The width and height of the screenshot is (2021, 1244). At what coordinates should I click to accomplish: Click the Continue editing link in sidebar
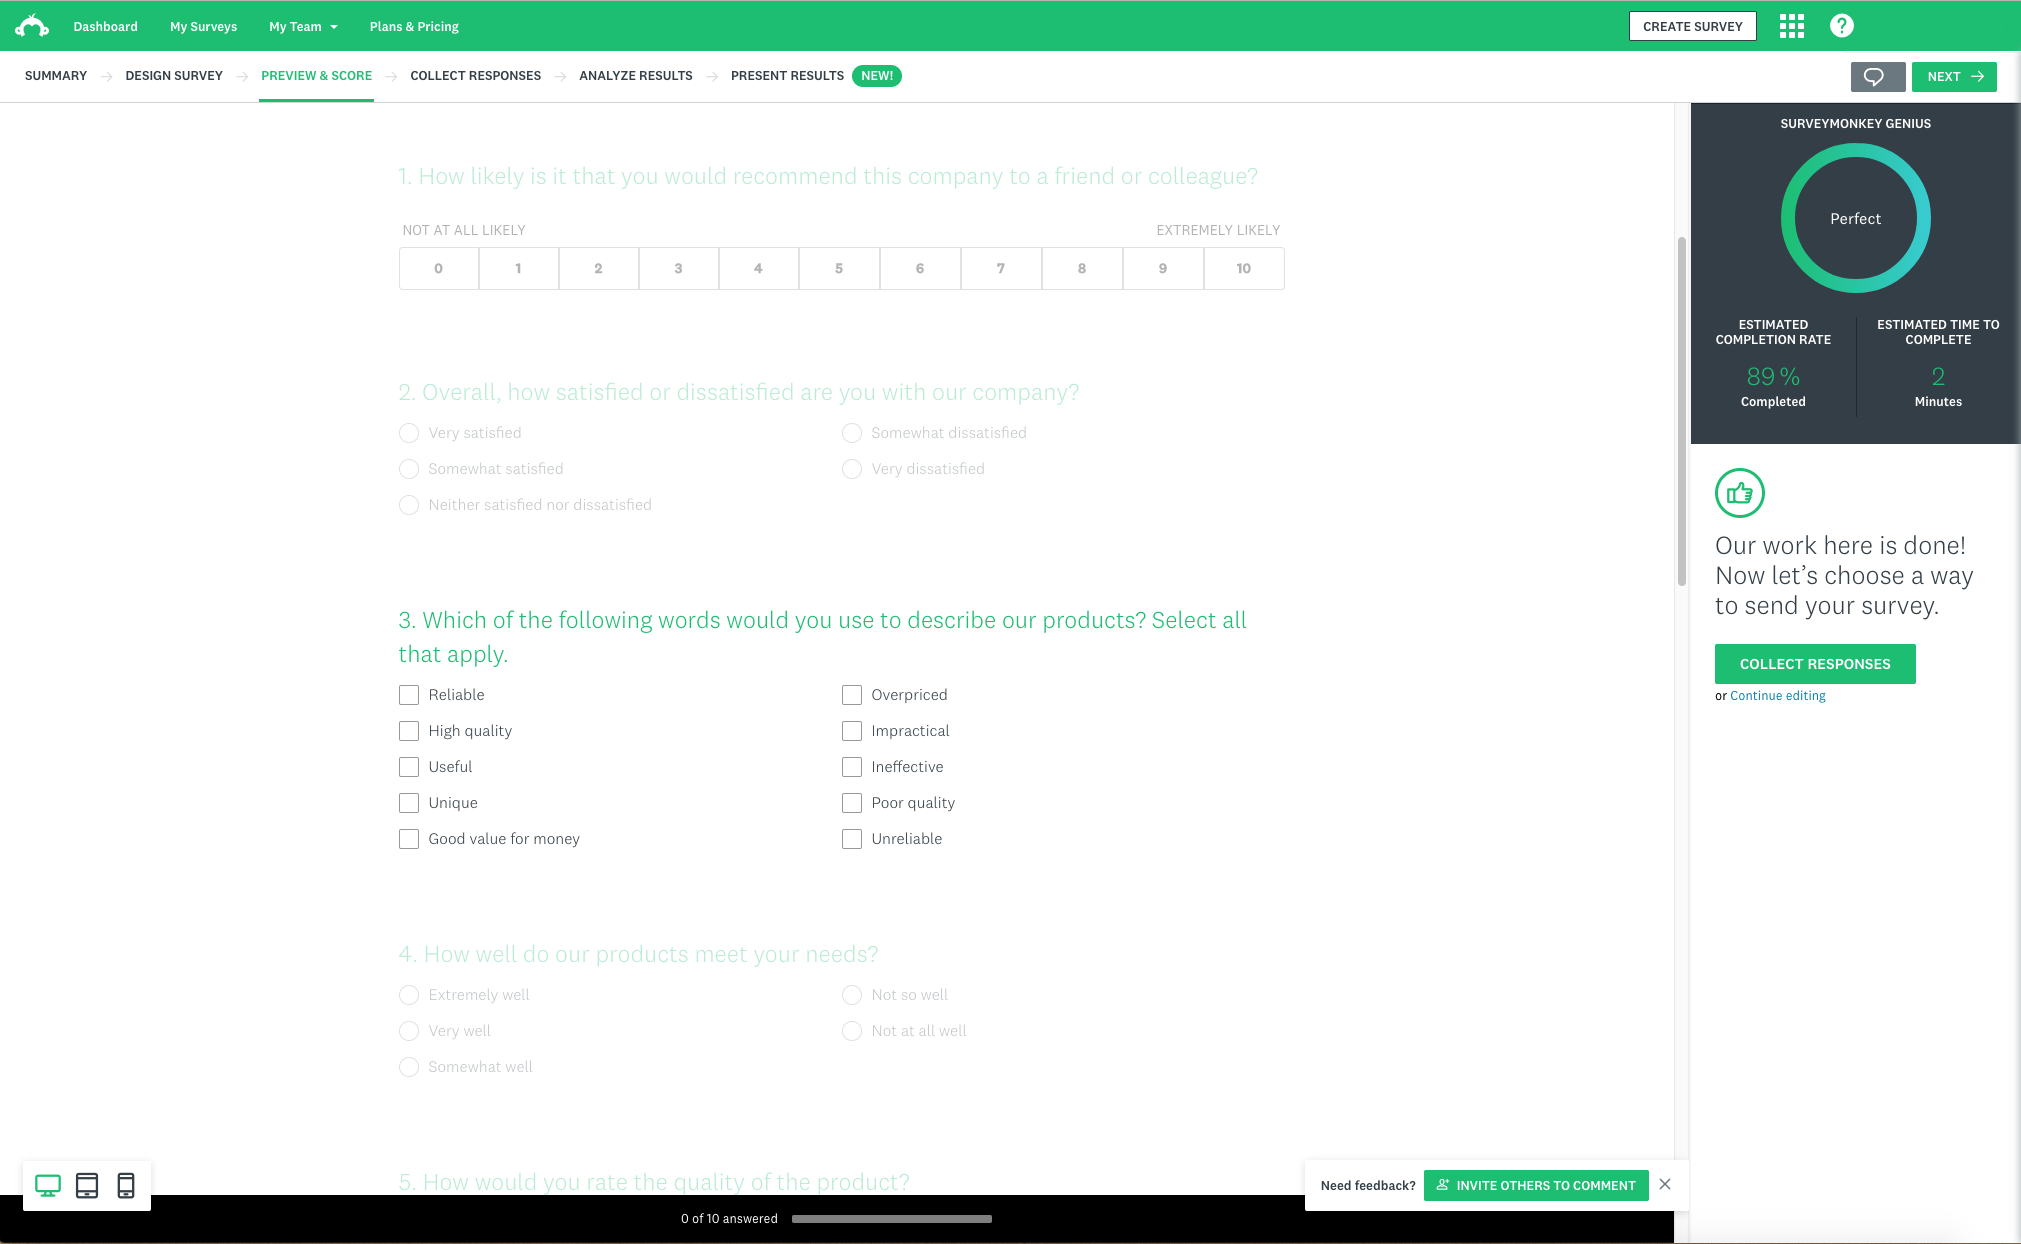(1778, 696)
